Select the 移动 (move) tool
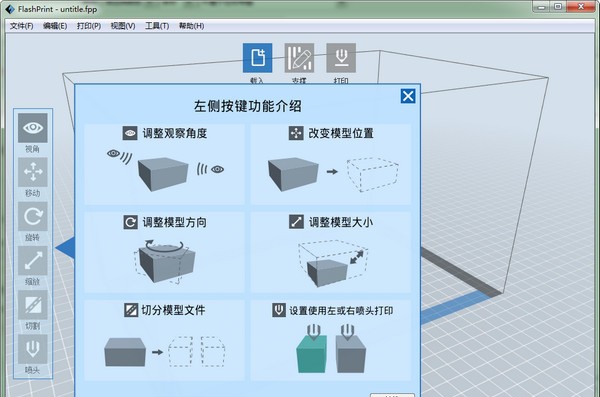Image resolution: width=600 pixels, height=397 pixels. tap(33, 172)
